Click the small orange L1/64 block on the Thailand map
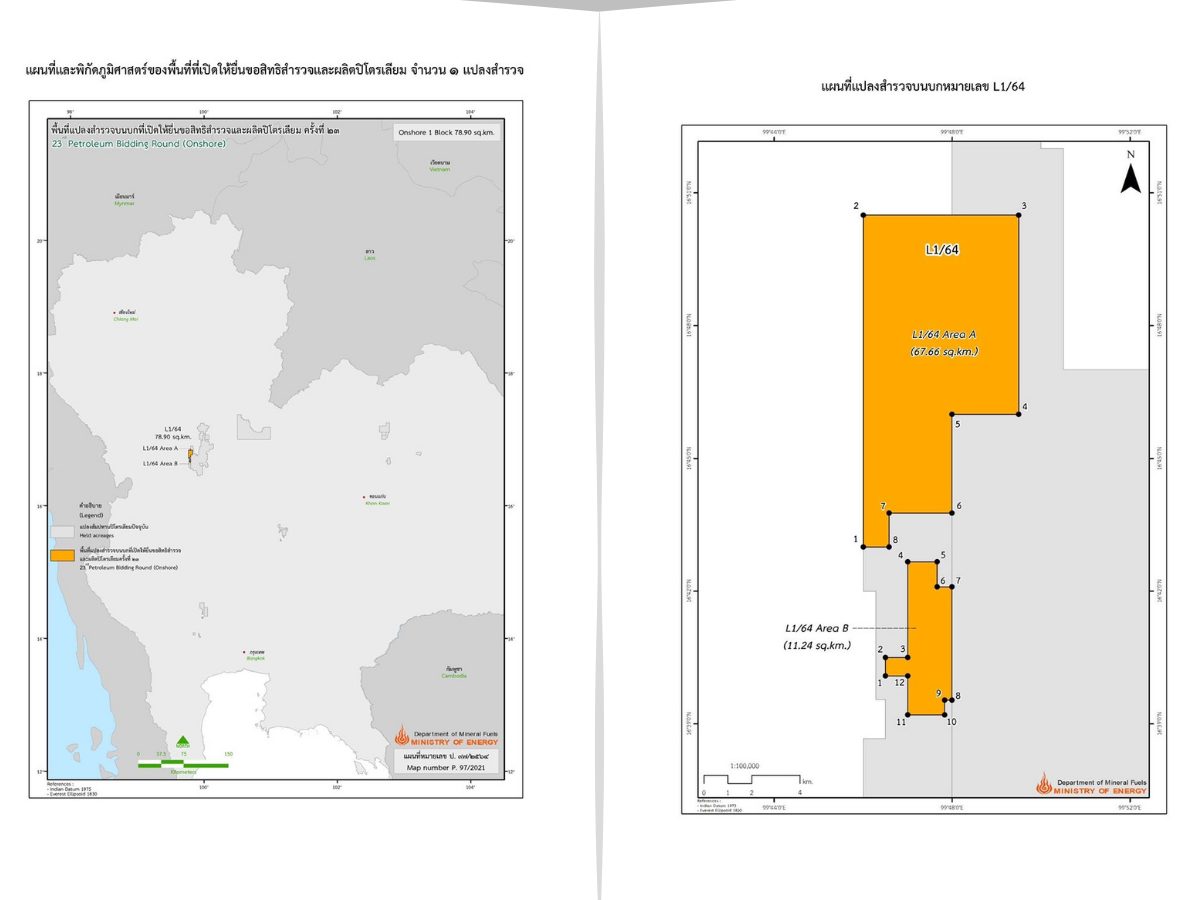 tap(190, 454)
